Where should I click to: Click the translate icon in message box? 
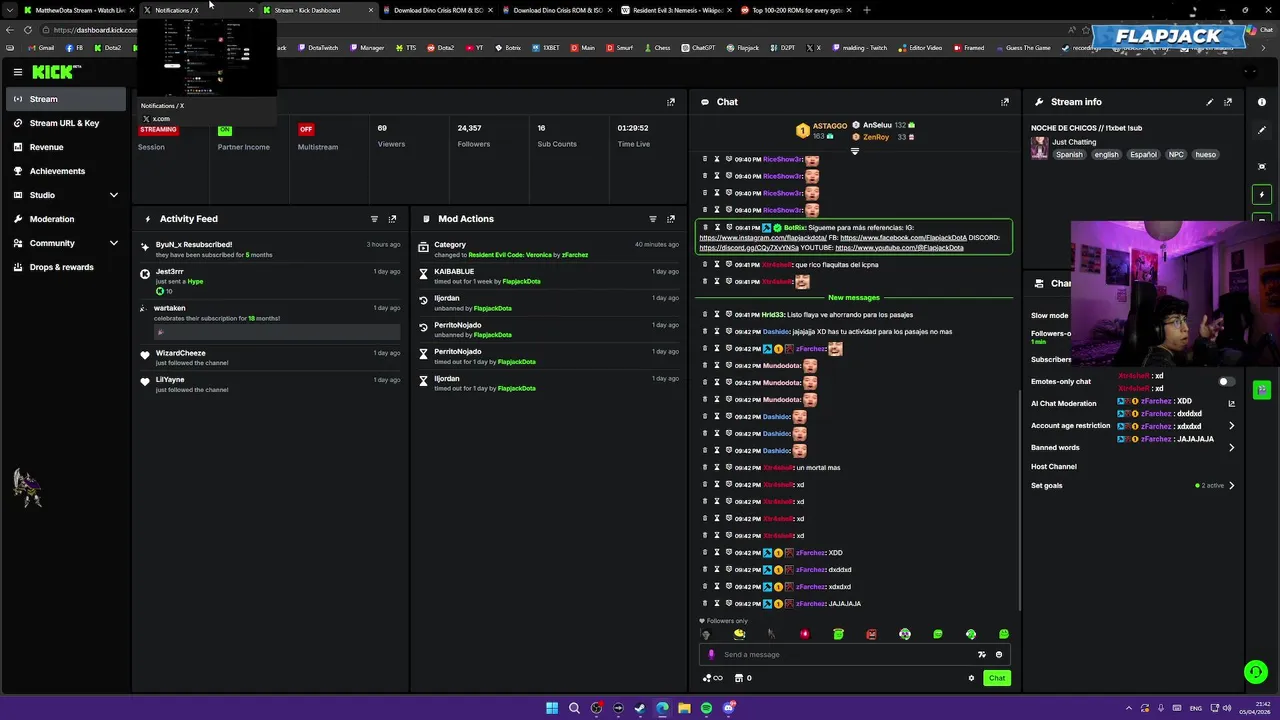click(981, 654)
